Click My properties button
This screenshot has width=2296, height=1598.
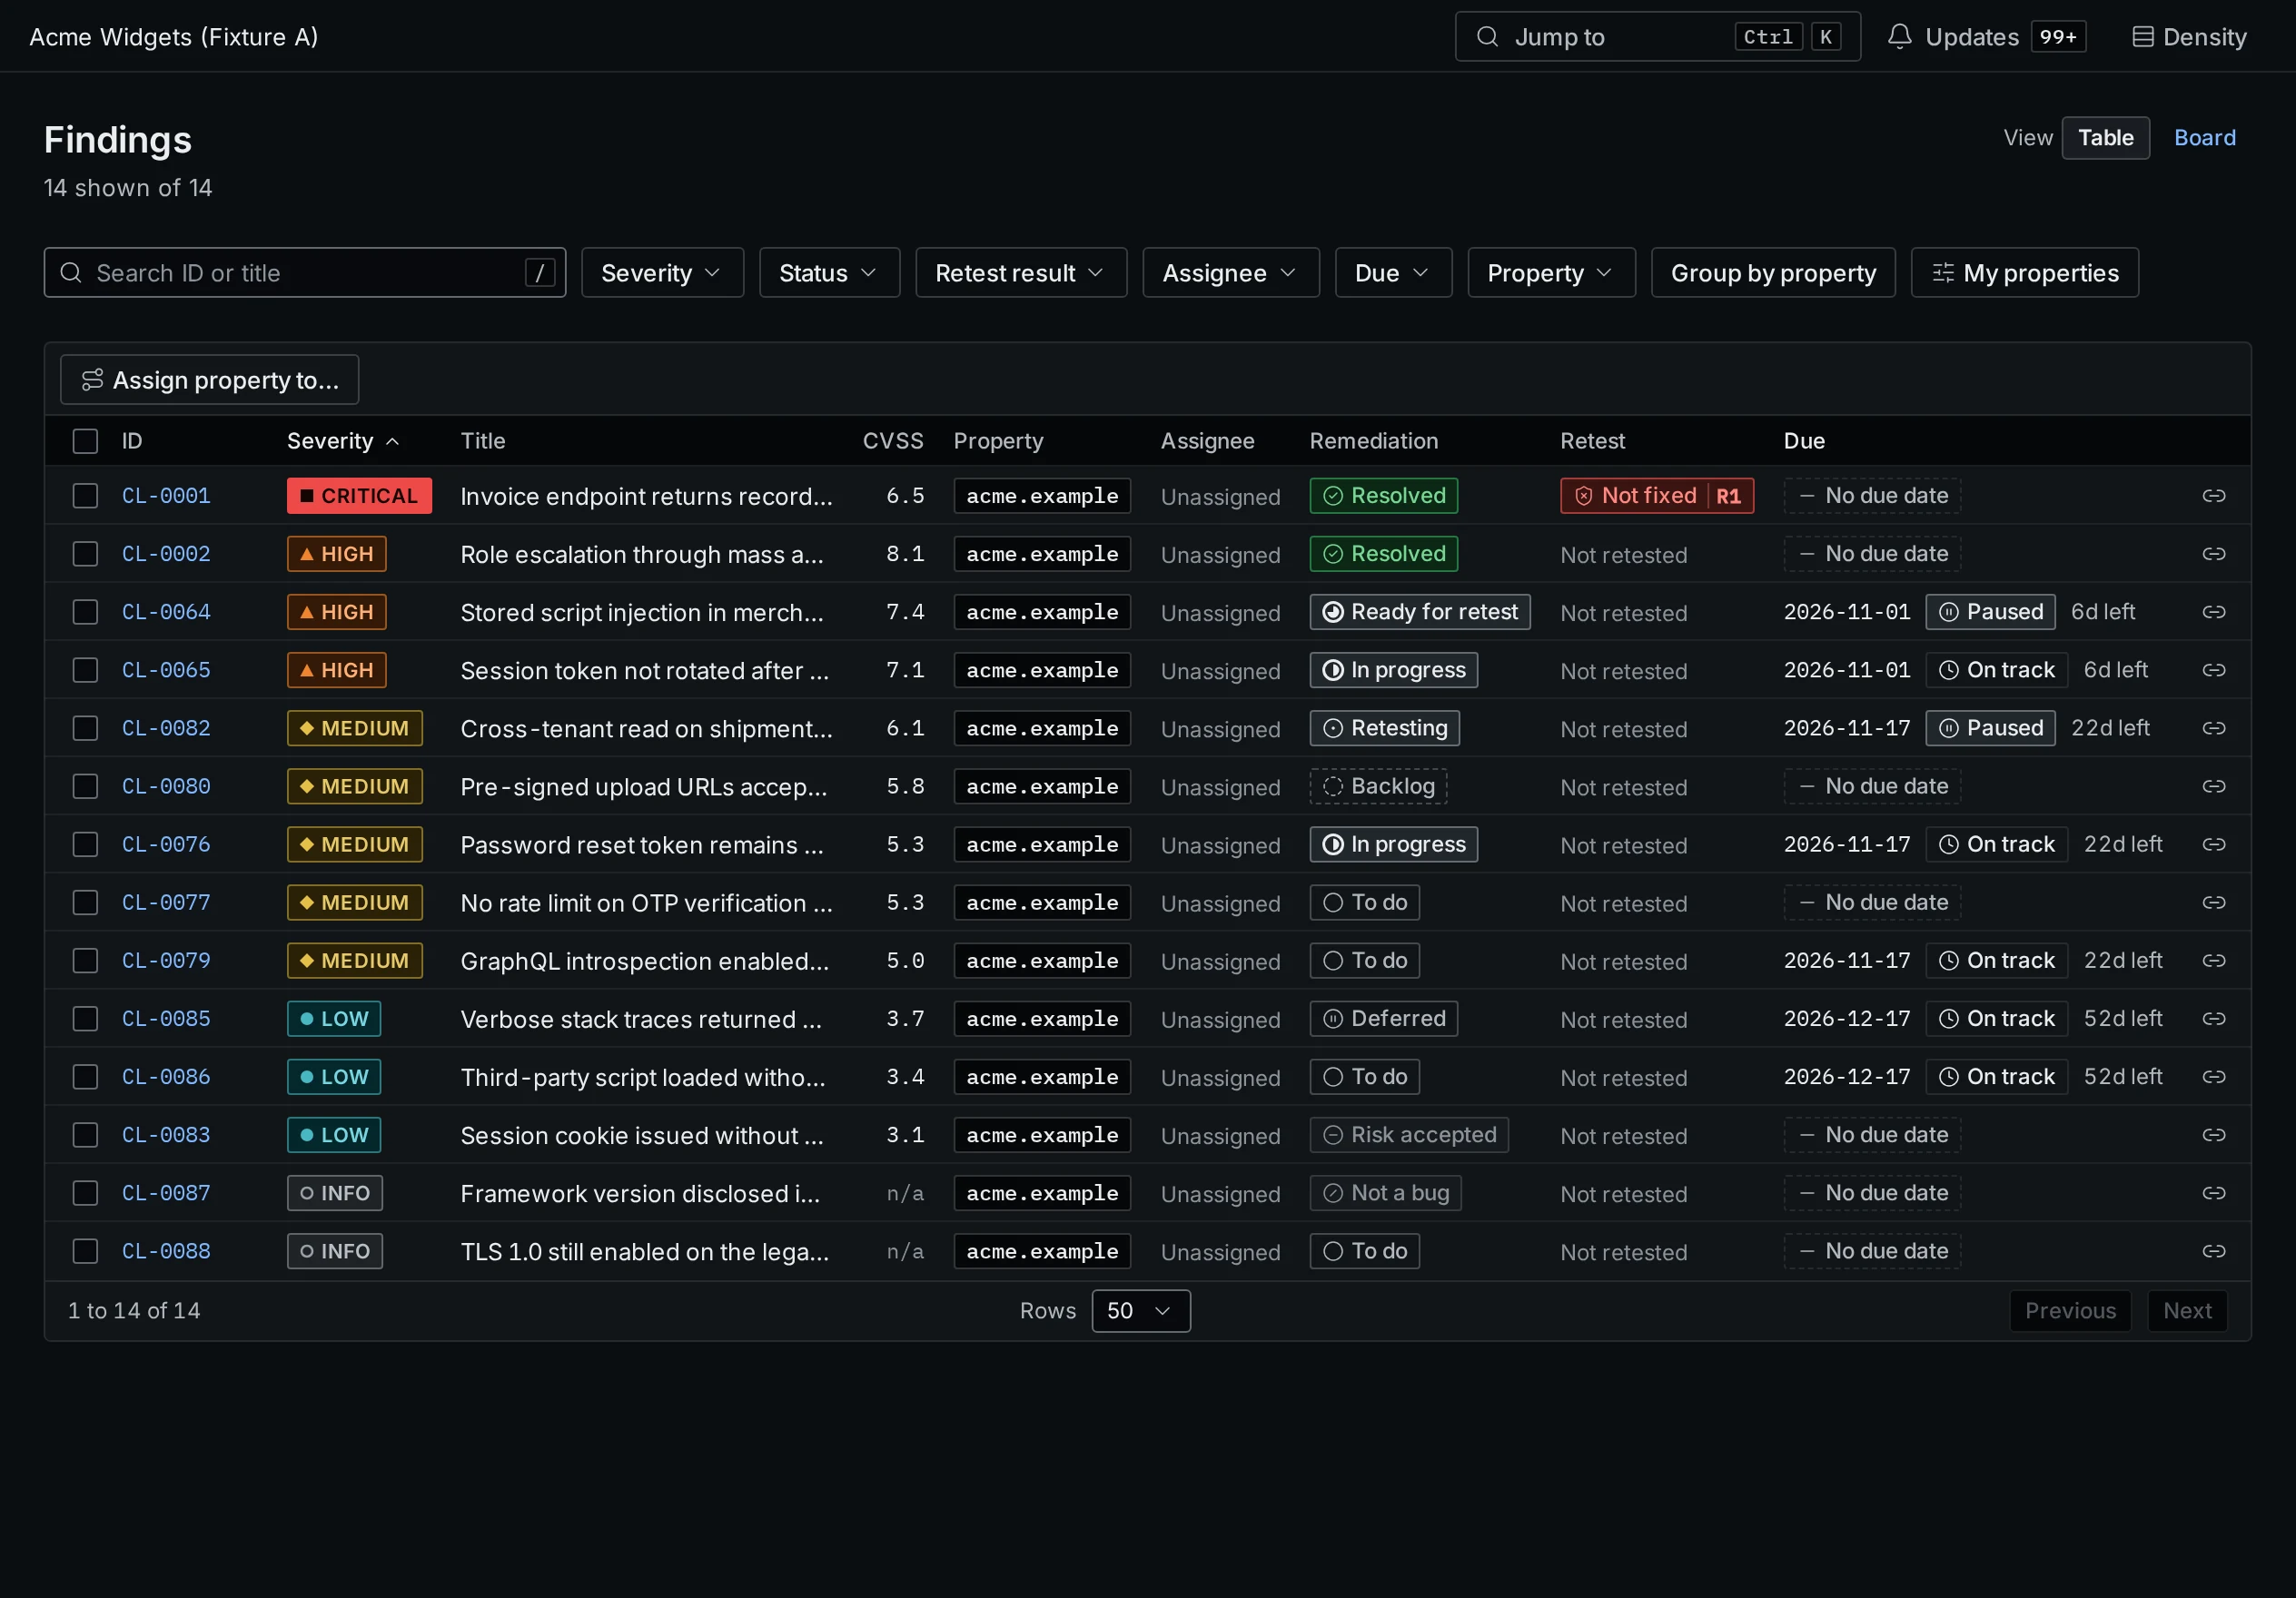pos(2024,273)
